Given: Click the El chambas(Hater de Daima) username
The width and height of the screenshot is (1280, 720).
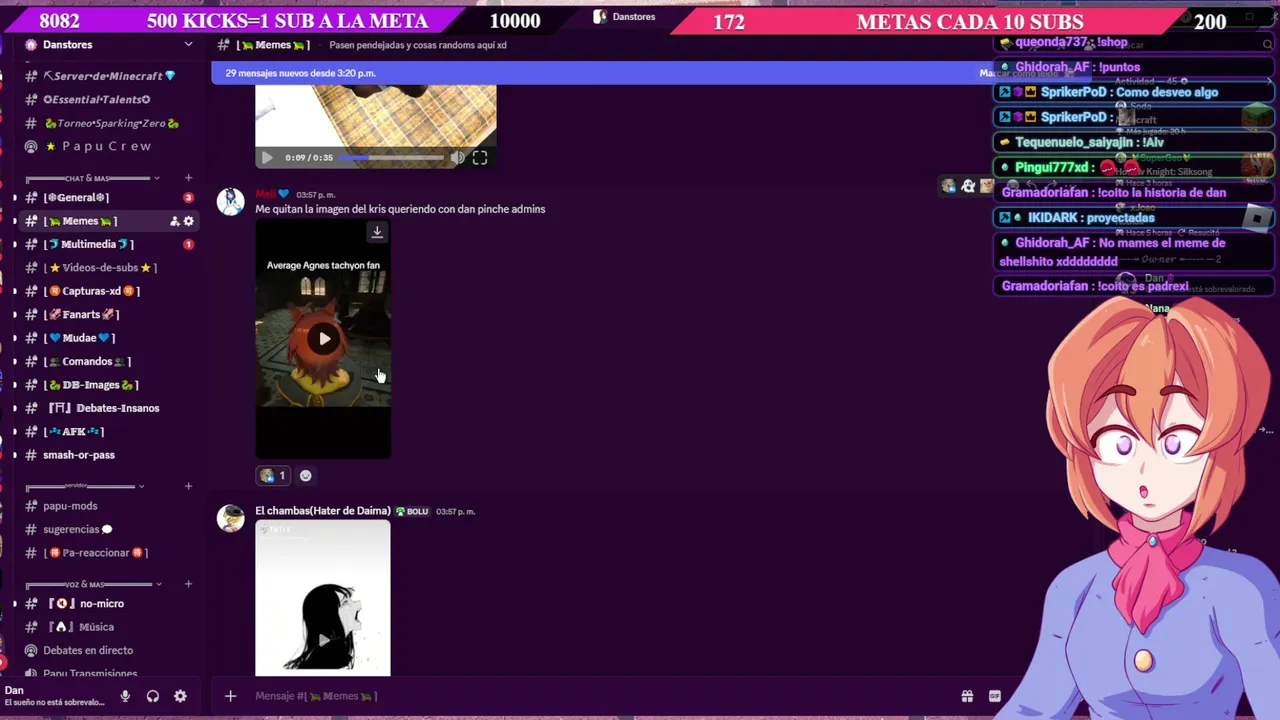Looking at the screenshot, I should click(x=322, y=511).
